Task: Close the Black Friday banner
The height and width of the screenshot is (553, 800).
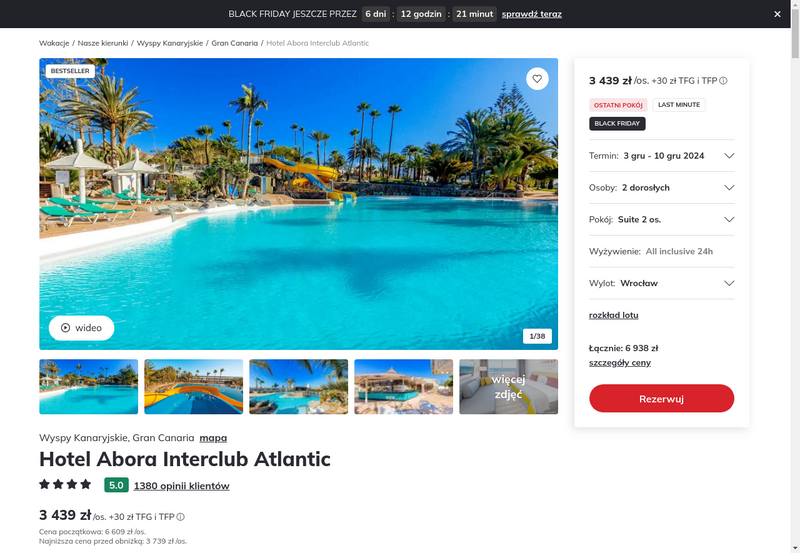Action: (777, 14)
